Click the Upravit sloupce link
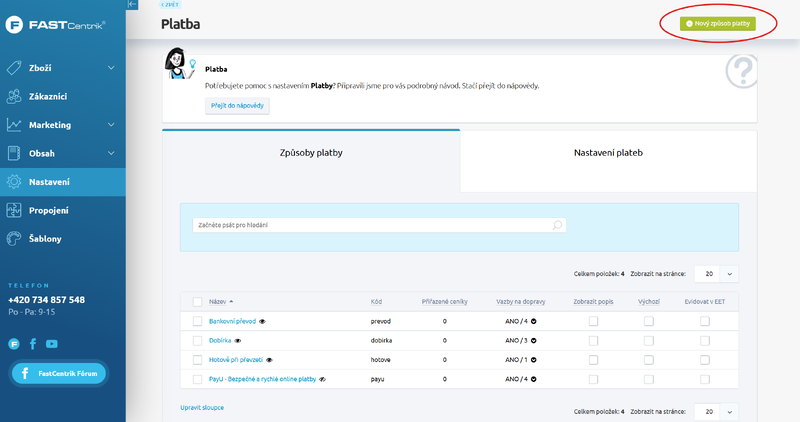 click(x=202, y=408)
